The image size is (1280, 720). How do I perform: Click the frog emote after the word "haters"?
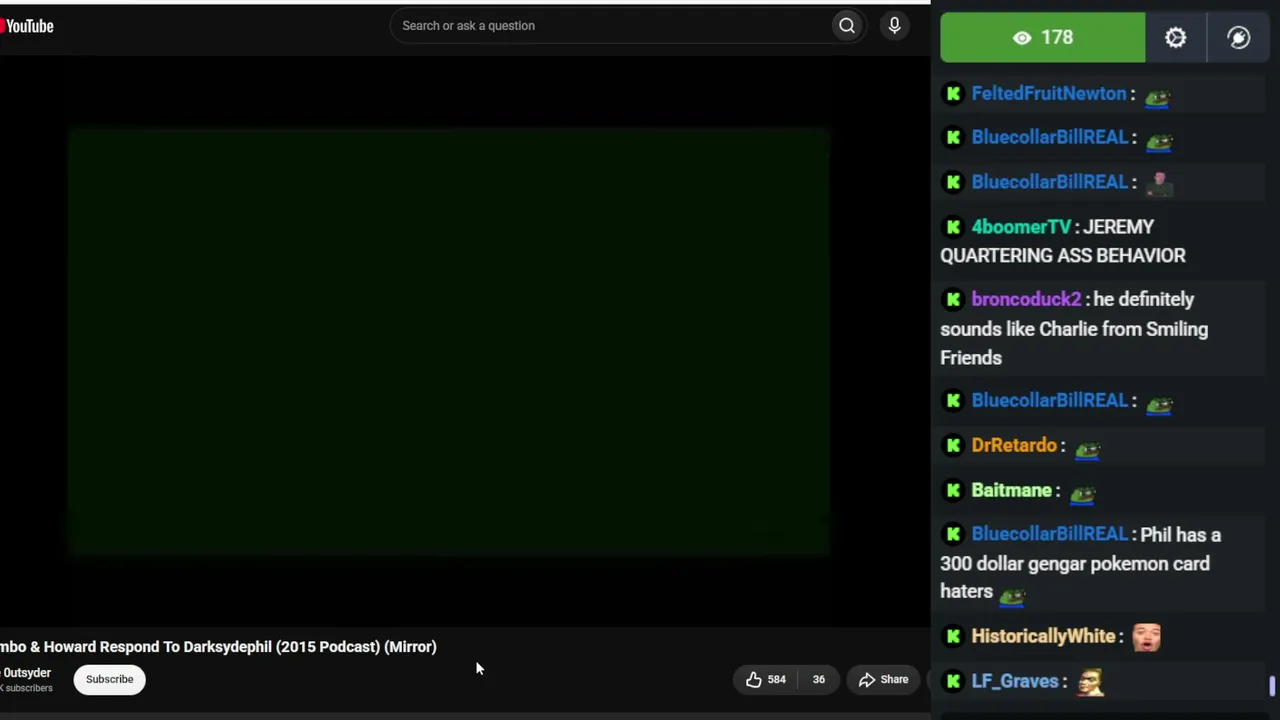click(x=1012, y=596)
